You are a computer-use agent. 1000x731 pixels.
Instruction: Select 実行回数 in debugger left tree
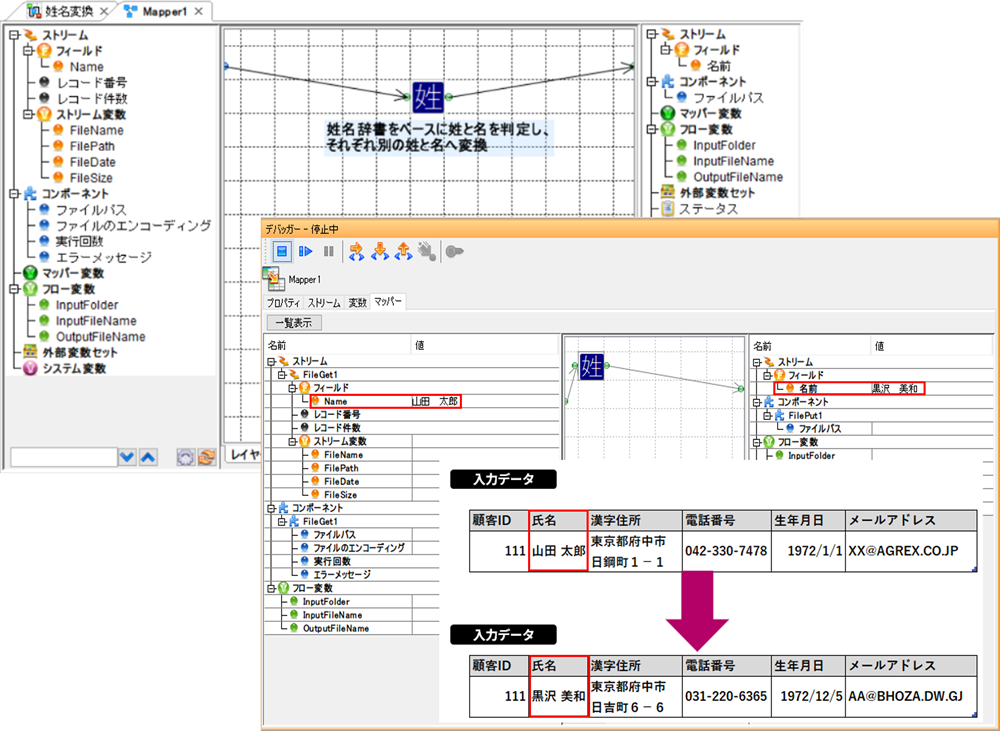click(x=332, y=561)
